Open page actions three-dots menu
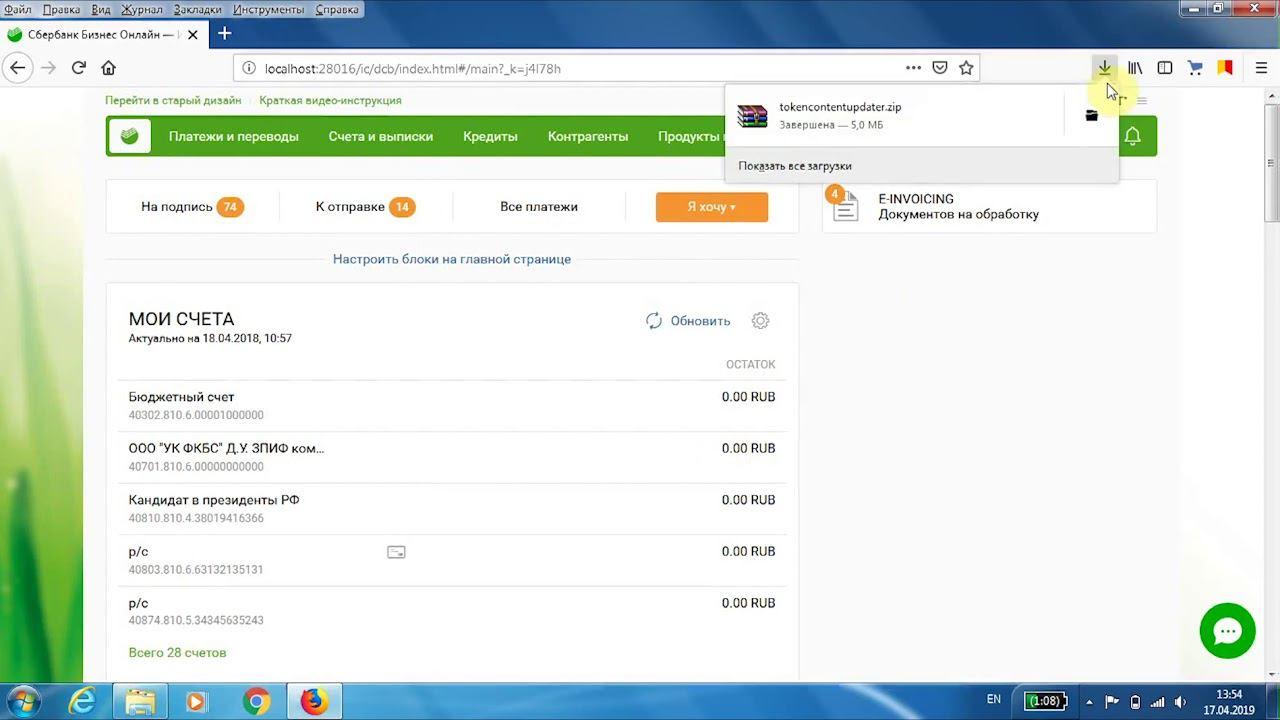Viewport: 1280px width, 720px height. (913, 68)
